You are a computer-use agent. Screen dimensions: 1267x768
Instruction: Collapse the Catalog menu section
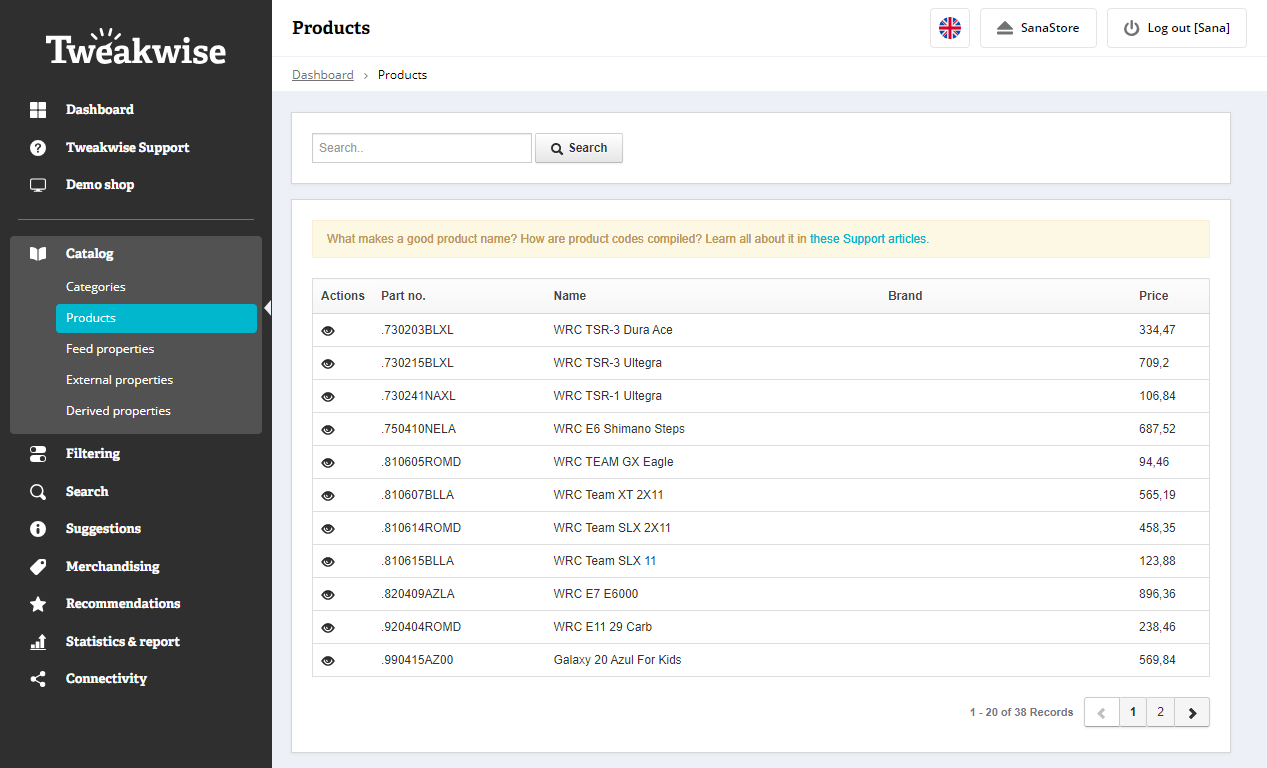point(90,254)
